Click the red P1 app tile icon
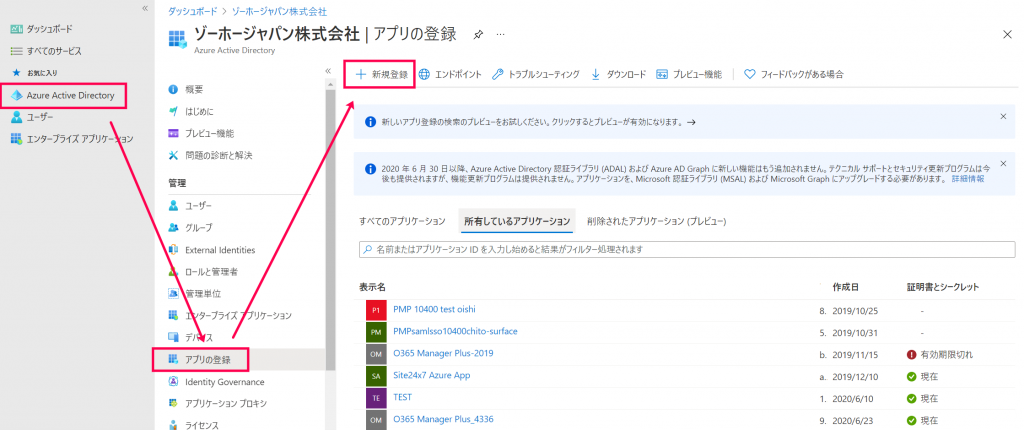Image resolution: width=1024 pixels, height=430 pixels. click(x=376, y=310)
